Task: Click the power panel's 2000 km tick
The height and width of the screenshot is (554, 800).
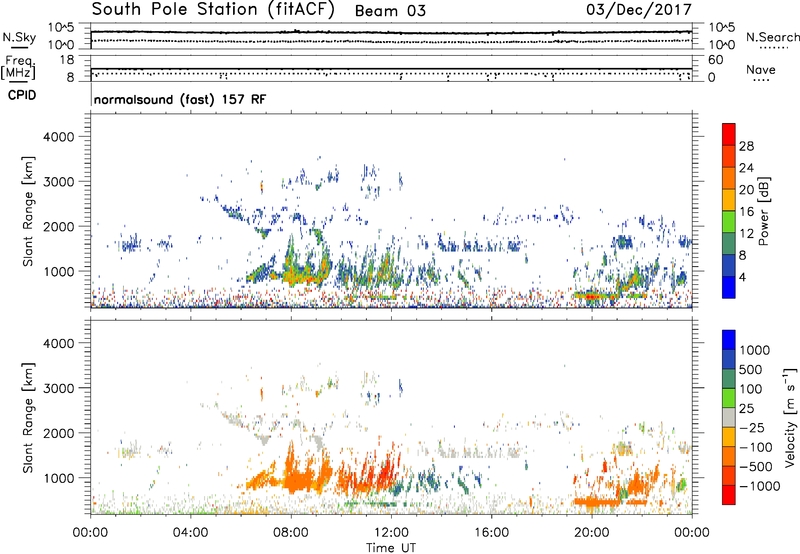Action: (59, 226)
